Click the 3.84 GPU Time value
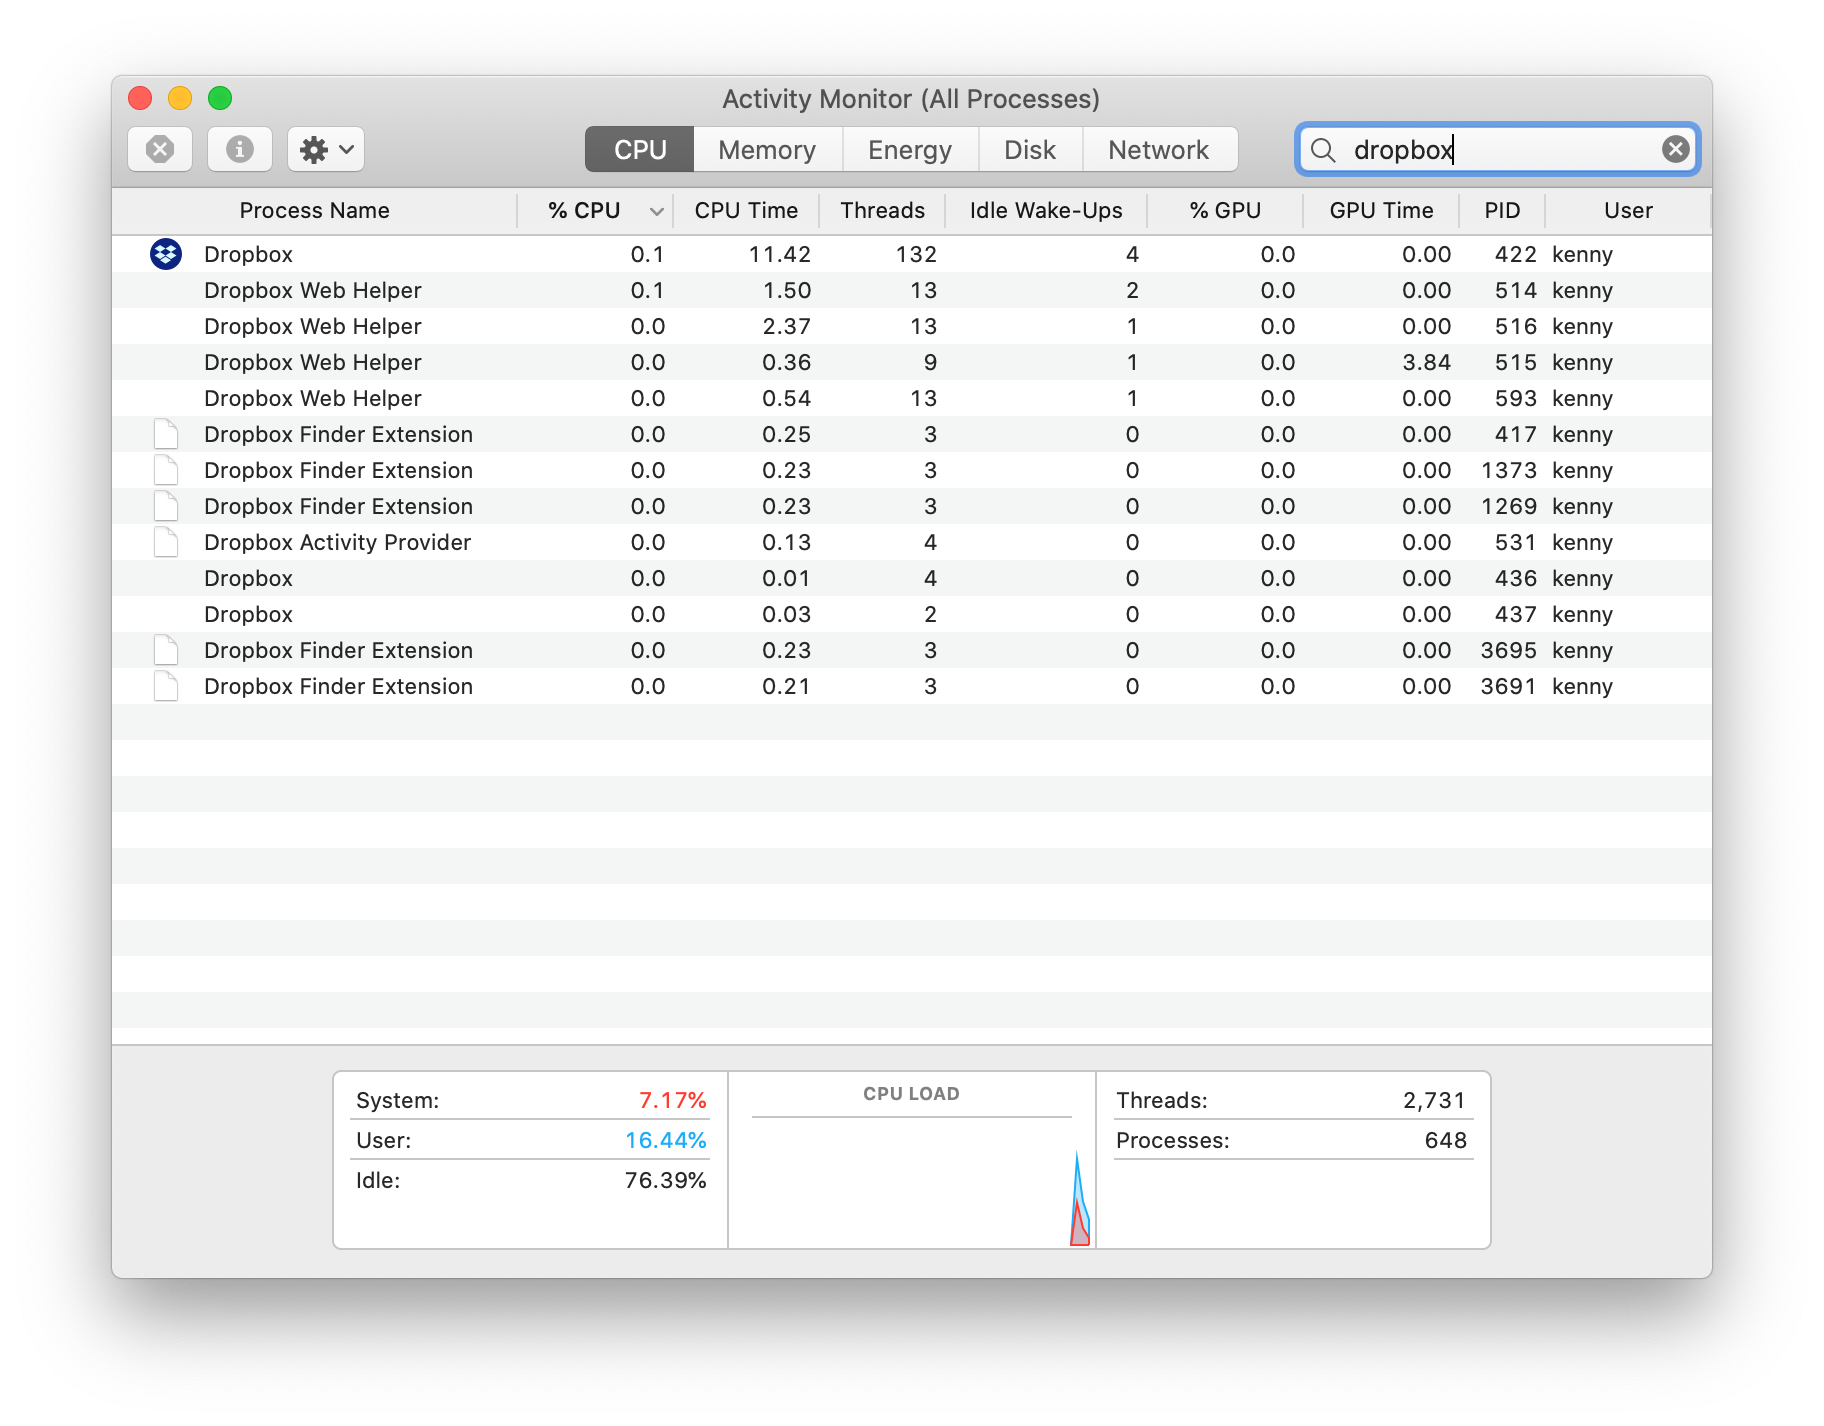Screen dimensions: 1824x1426 [1426, 362]
